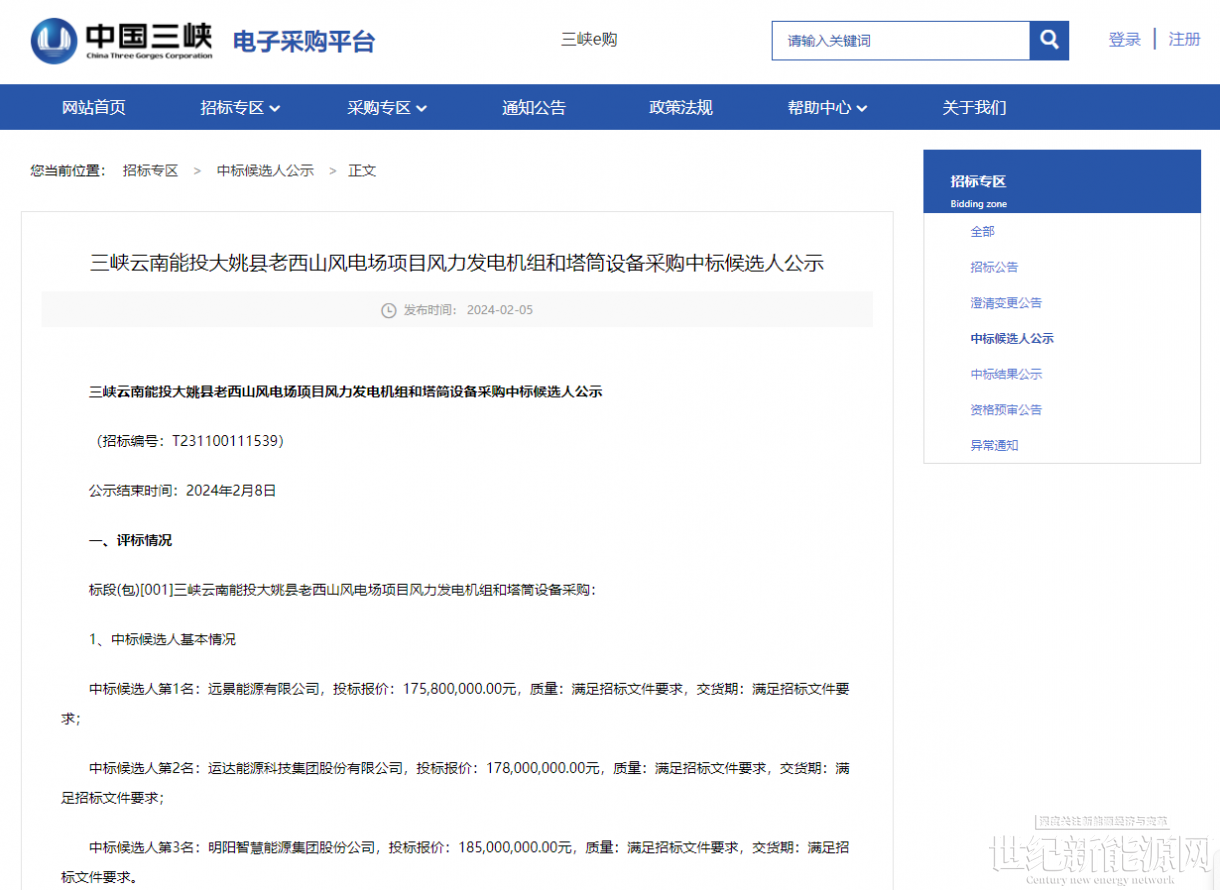Select 中标结果公示 in the sidebar
1220x890 pixels.
pyautogui.click(x=1006, y=374)
